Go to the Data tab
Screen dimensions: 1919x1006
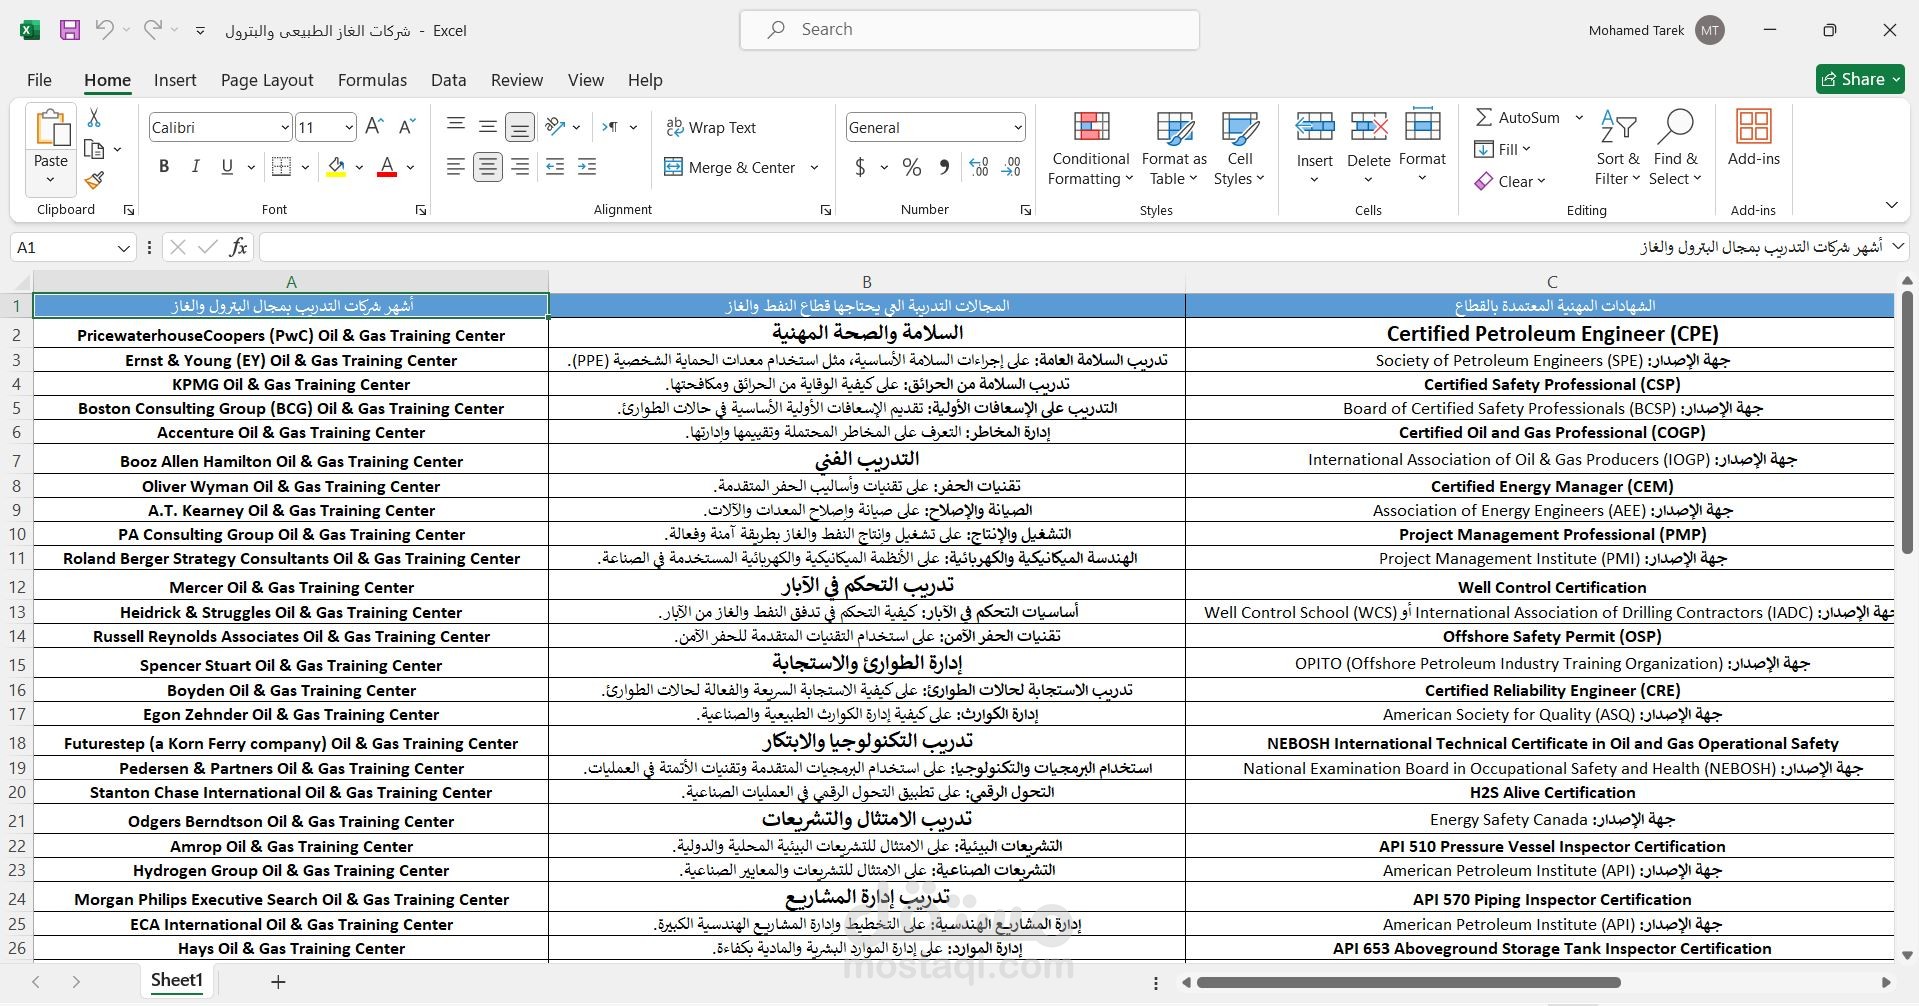[448, 80]
